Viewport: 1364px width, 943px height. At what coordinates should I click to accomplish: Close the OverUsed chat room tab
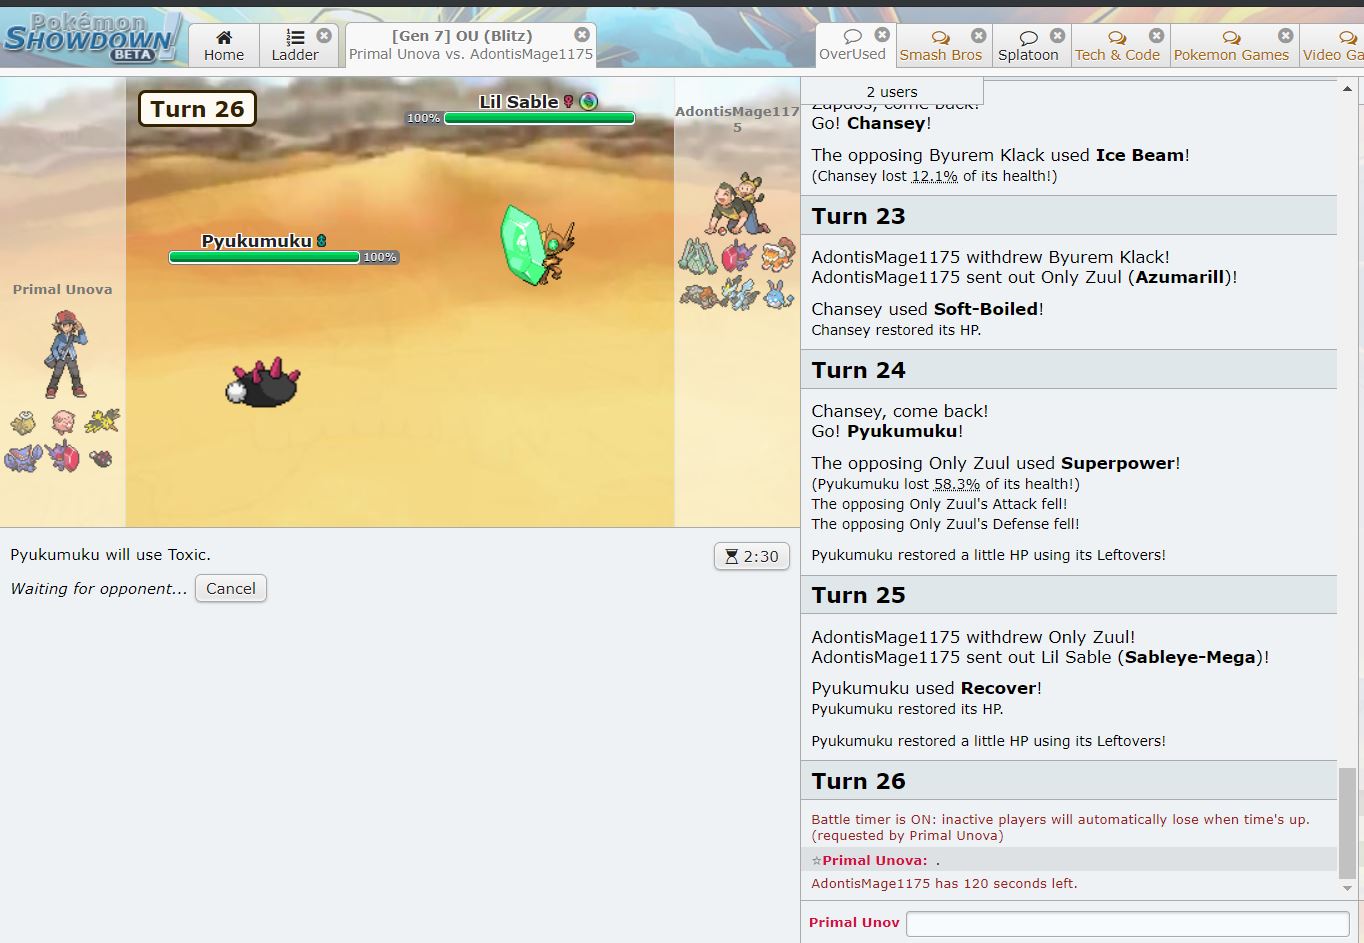(x=881, y=35)
